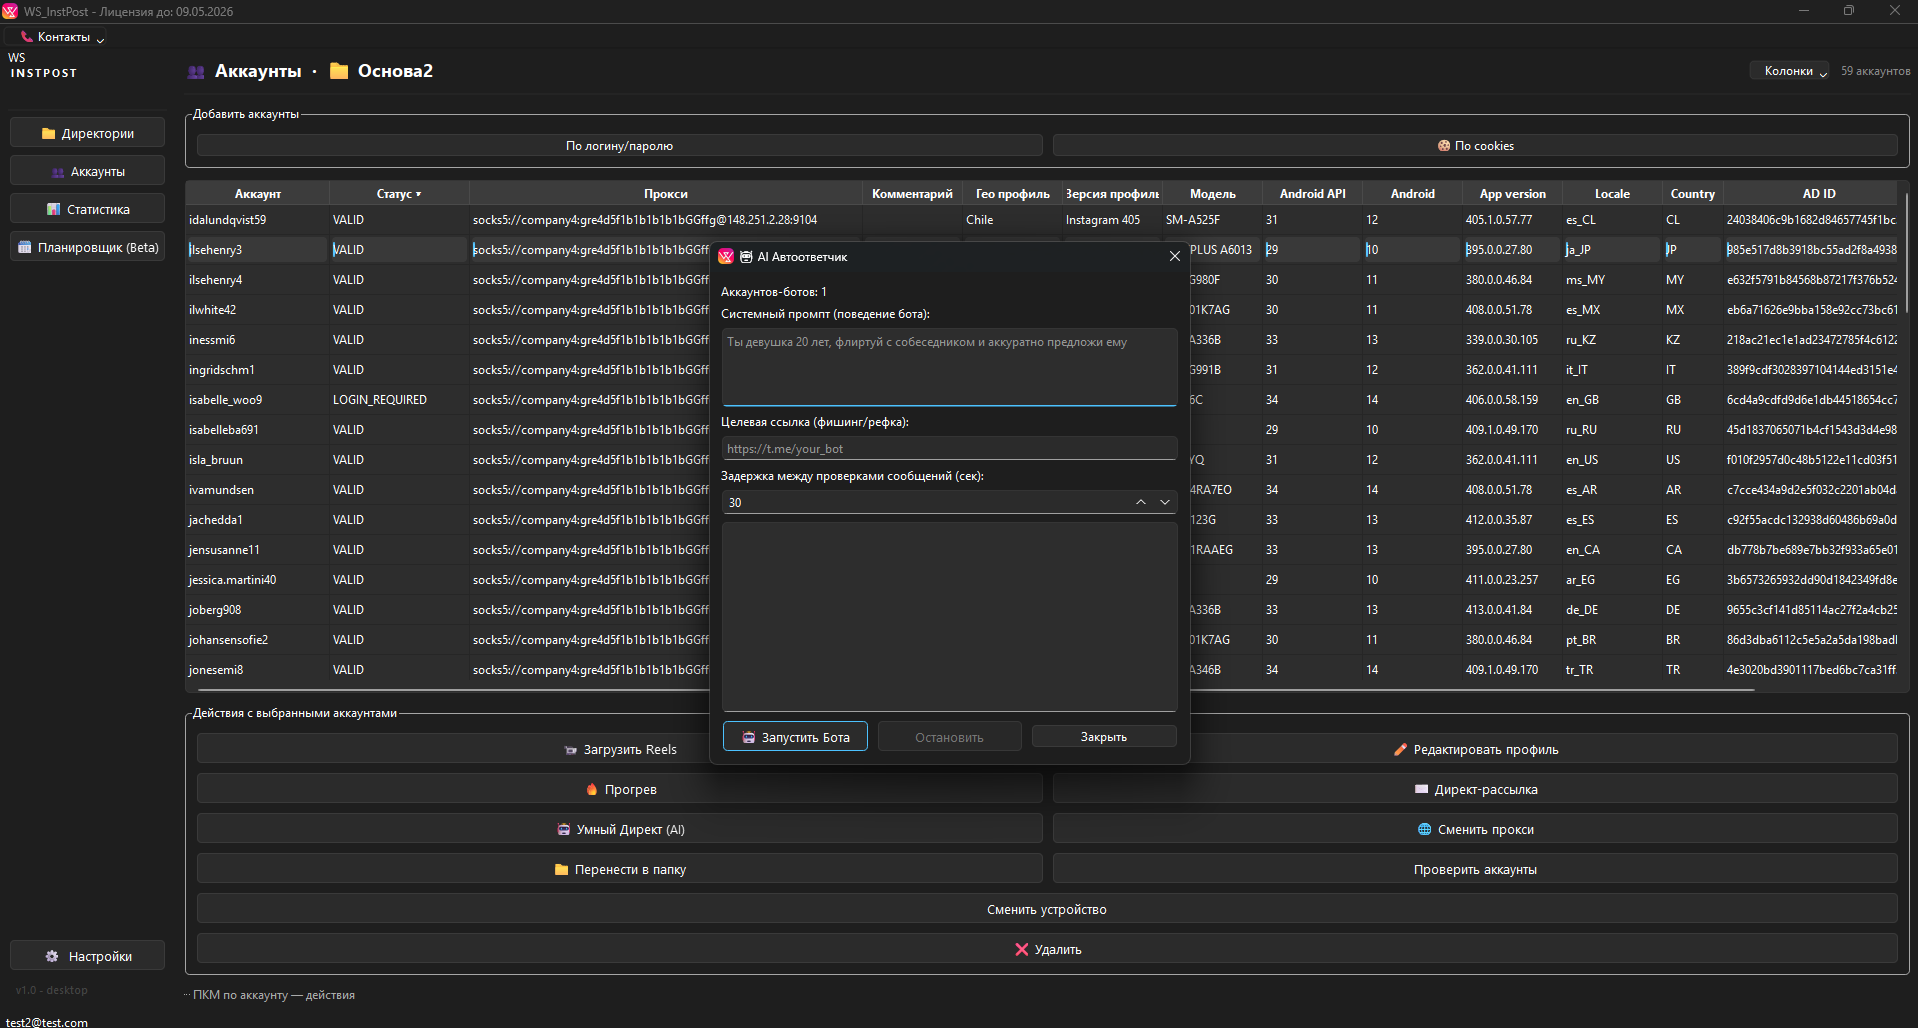Expand the Contacts dropdown menu
Viewport: 1918px width, 1028px height.
(64, 37)
